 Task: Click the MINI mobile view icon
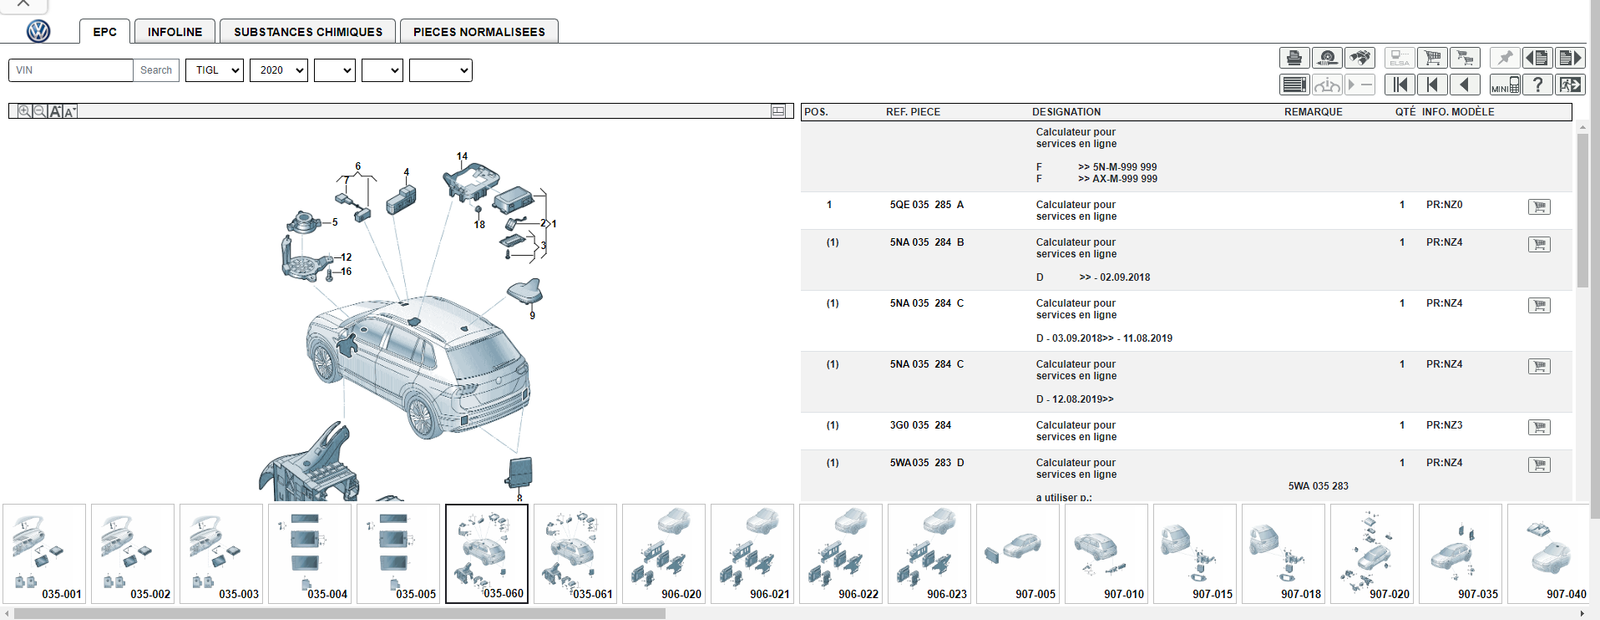(1505, 85)
